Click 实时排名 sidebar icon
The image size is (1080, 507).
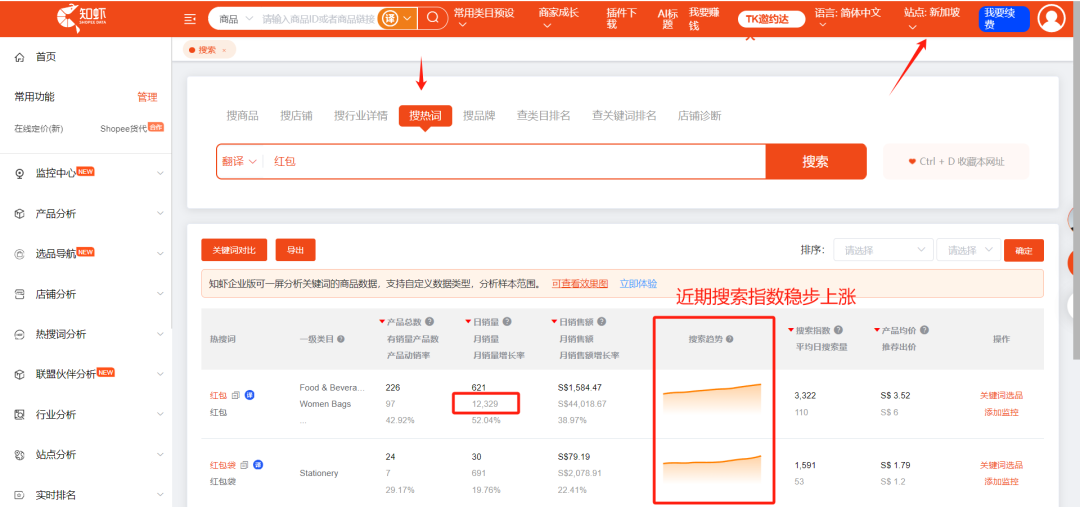(x=19, y=495)
